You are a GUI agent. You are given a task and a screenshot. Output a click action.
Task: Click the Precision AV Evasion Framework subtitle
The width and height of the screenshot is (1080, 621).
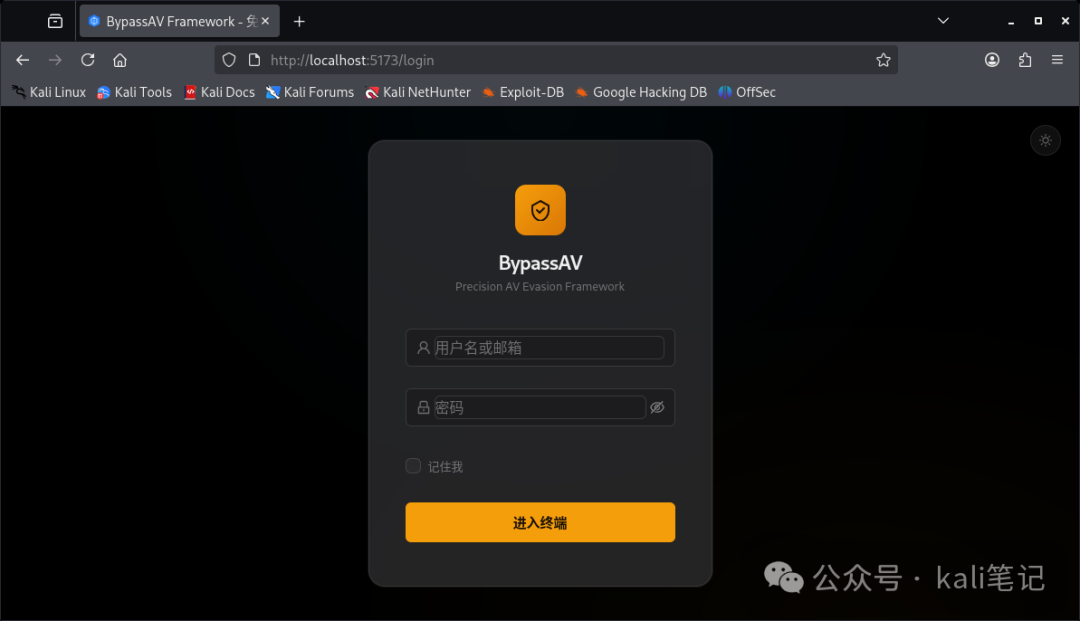(x=540, y=286)
